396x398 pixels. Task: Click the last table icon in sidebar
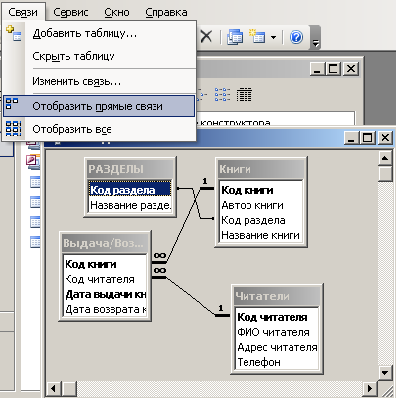(35, 242)
